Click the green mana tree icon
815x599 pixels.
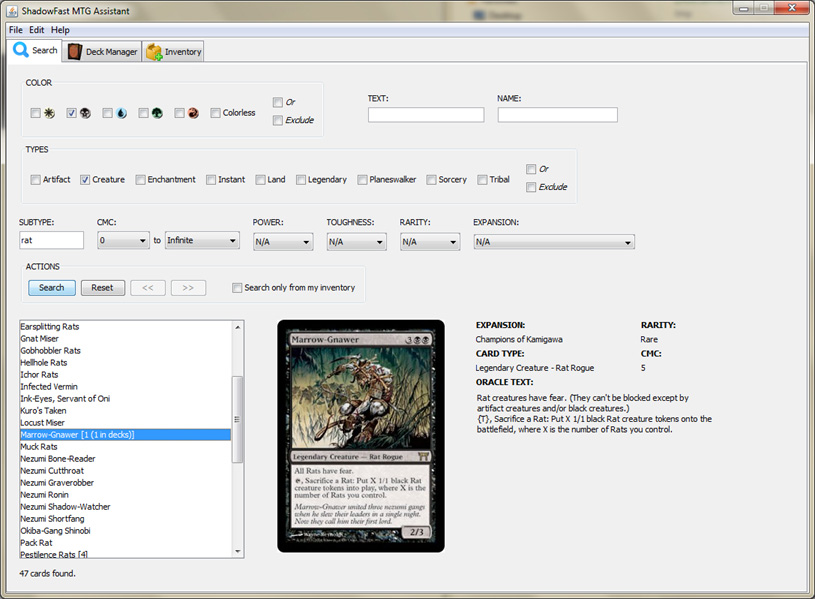click(x=157, y=113)
